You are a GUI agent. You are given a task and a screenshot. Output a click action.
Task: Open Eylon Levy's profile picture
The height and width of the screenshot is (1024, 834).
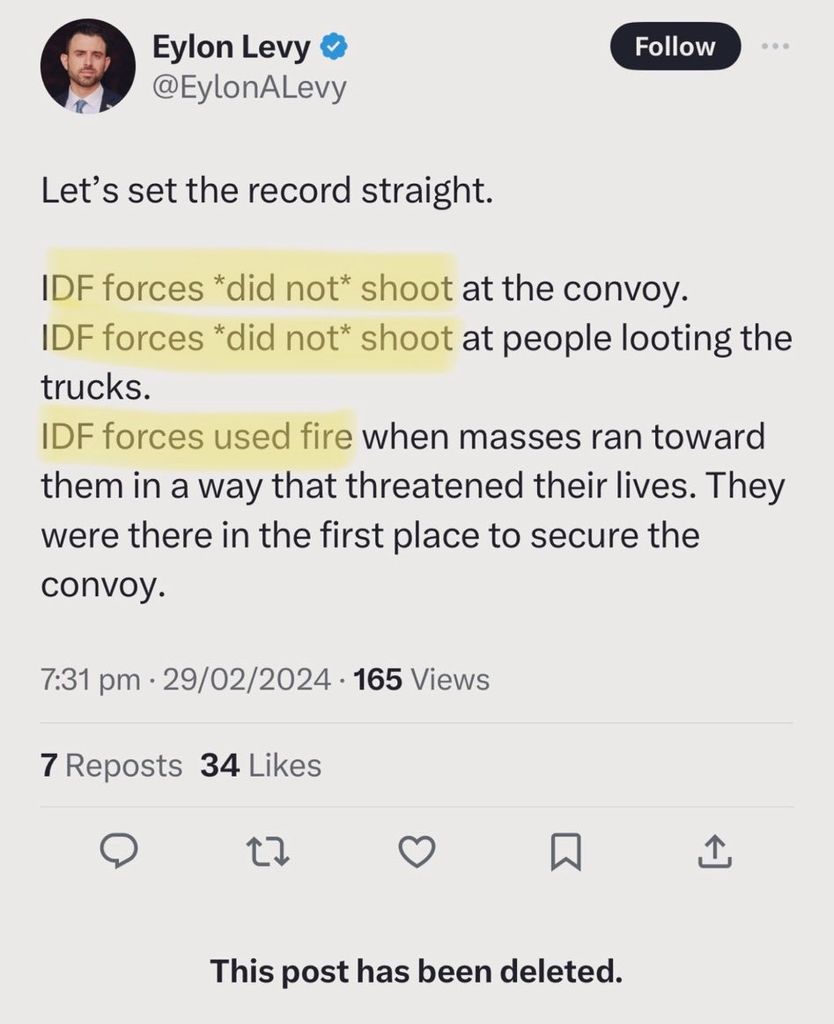[87, 65]
